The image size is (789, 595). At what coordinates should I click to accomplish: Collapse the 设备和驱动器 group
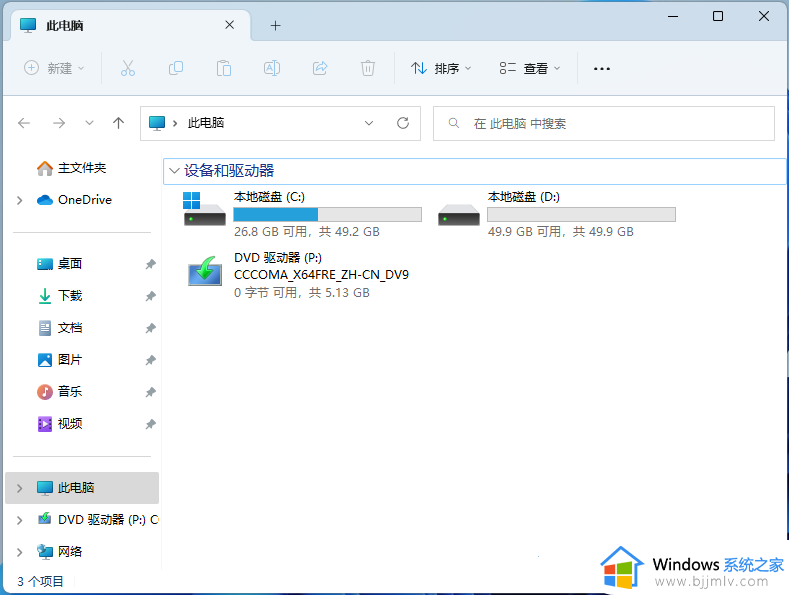(x=174, y=171)
